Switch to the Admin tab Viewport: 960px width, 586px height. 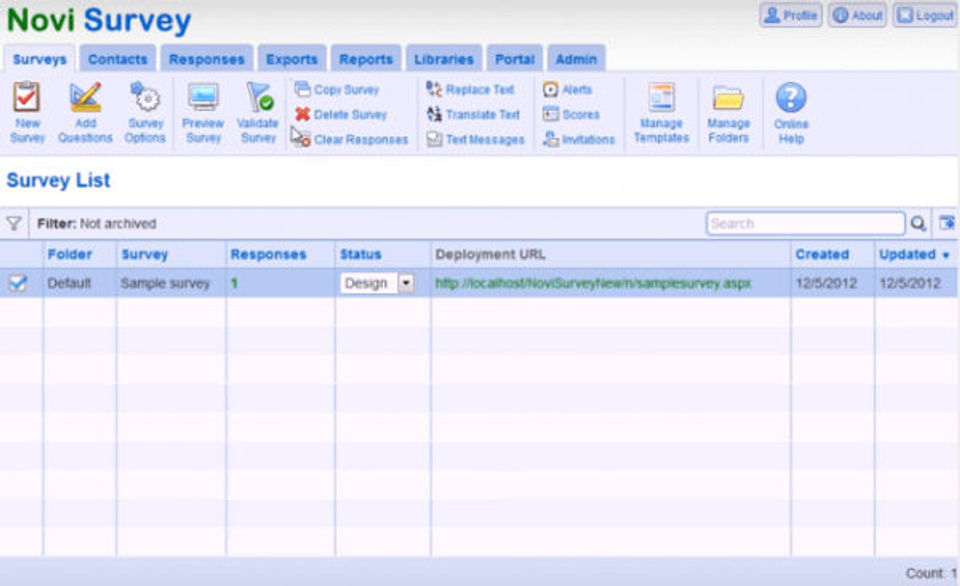(x=576, y=59)
